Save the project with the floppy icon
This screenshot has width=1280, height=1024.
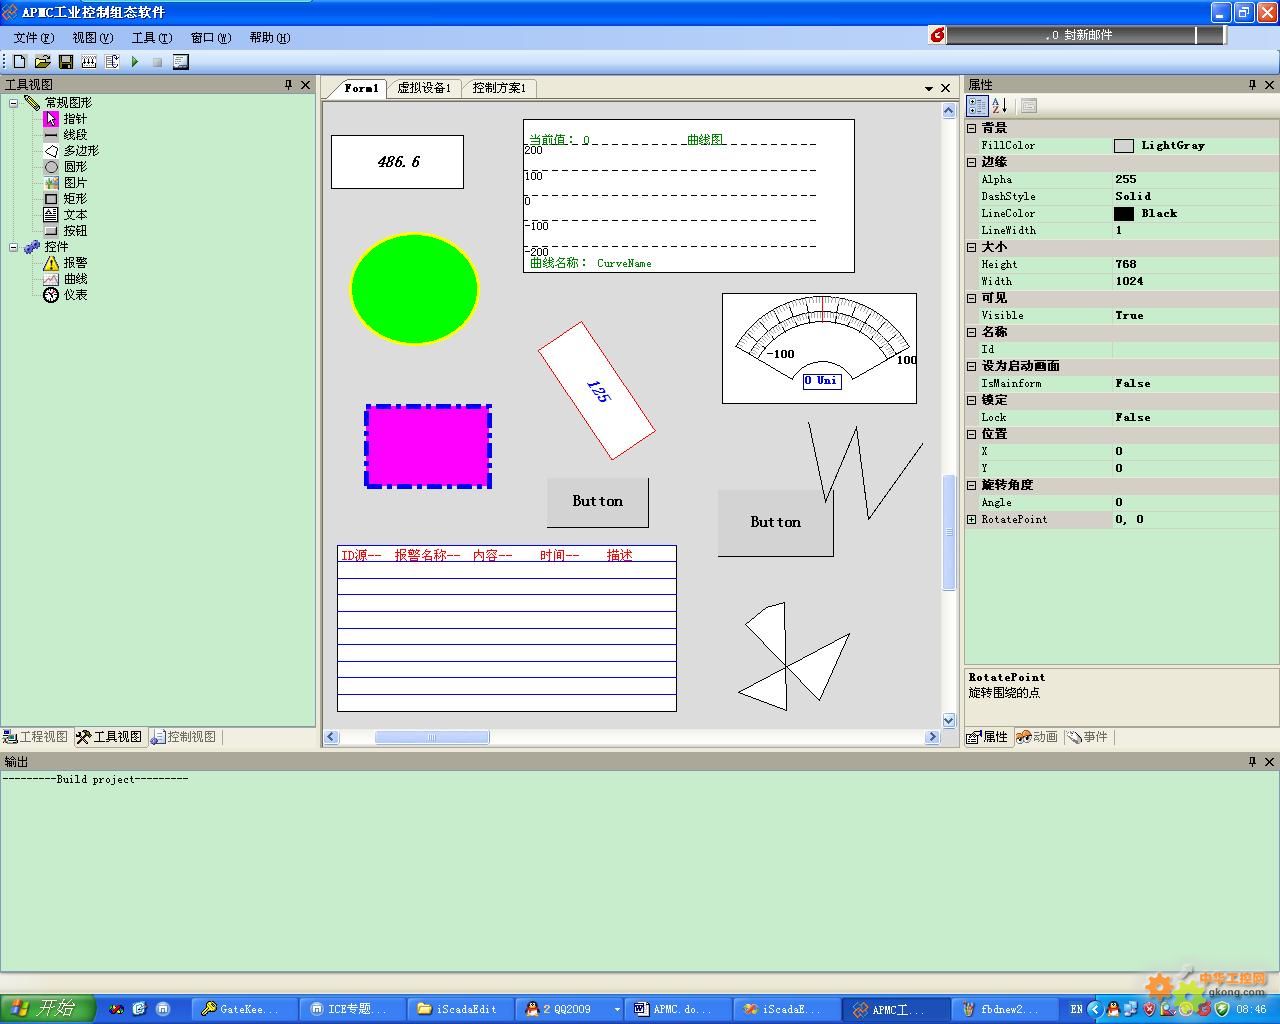[x=66, y=62]
